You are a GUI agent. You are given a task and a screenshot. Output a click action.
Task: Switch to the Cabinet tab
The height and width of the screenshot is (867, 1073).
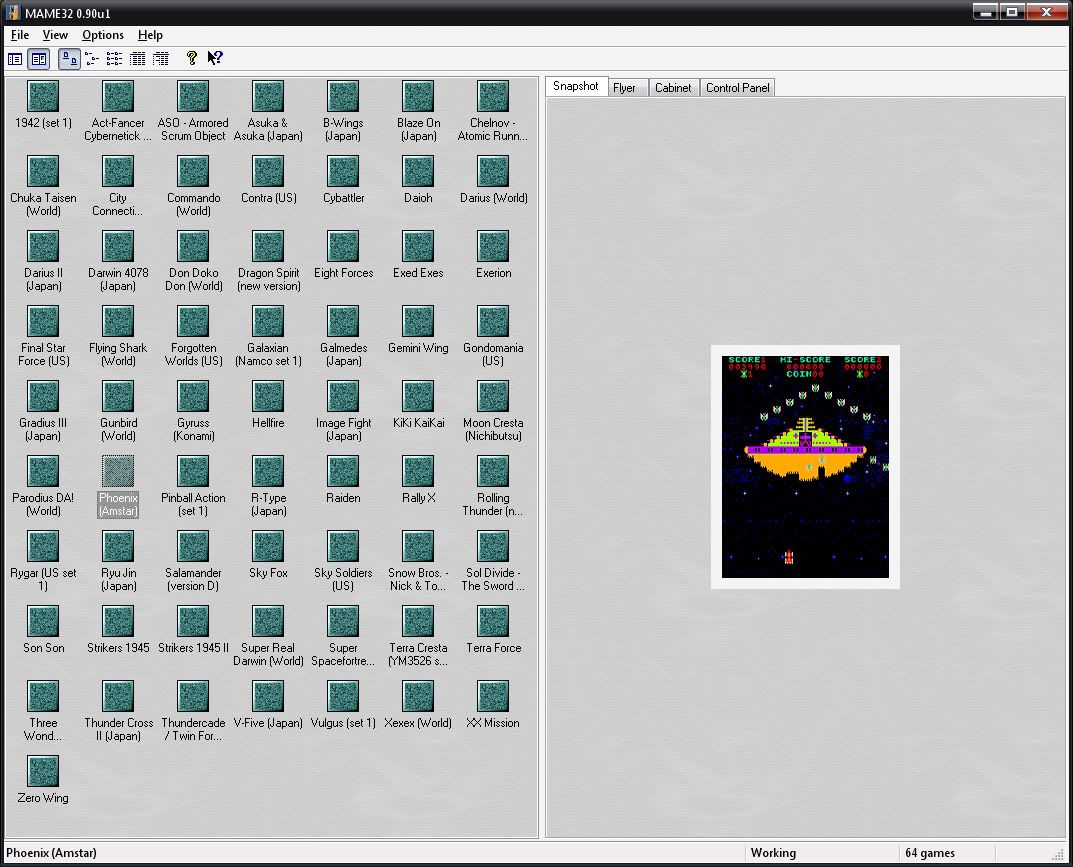673,88
